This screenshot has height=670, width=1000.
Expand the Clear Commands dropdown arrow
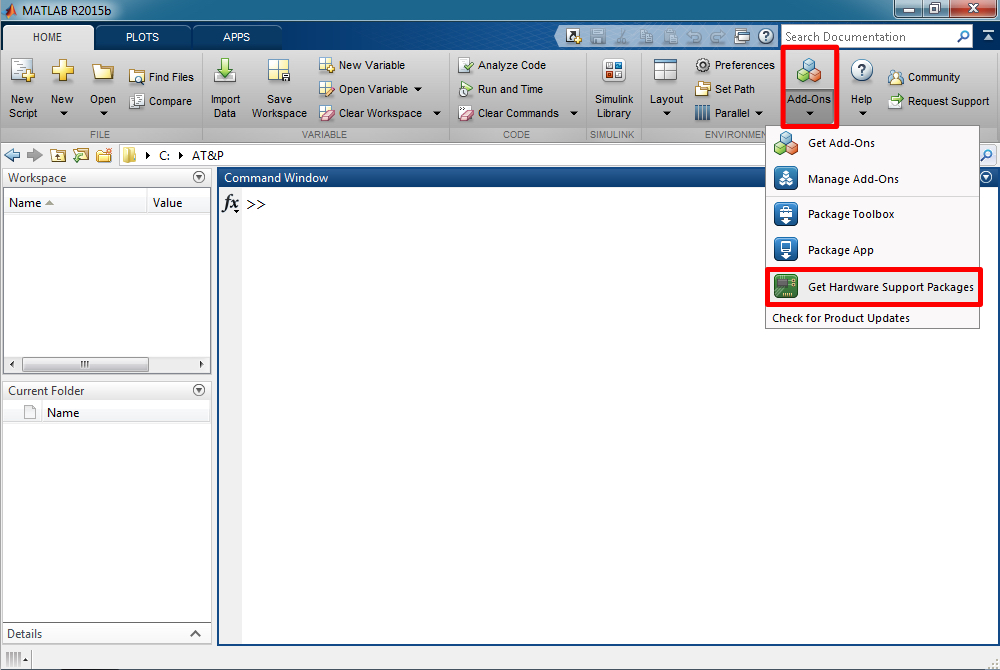pos(574,113)
